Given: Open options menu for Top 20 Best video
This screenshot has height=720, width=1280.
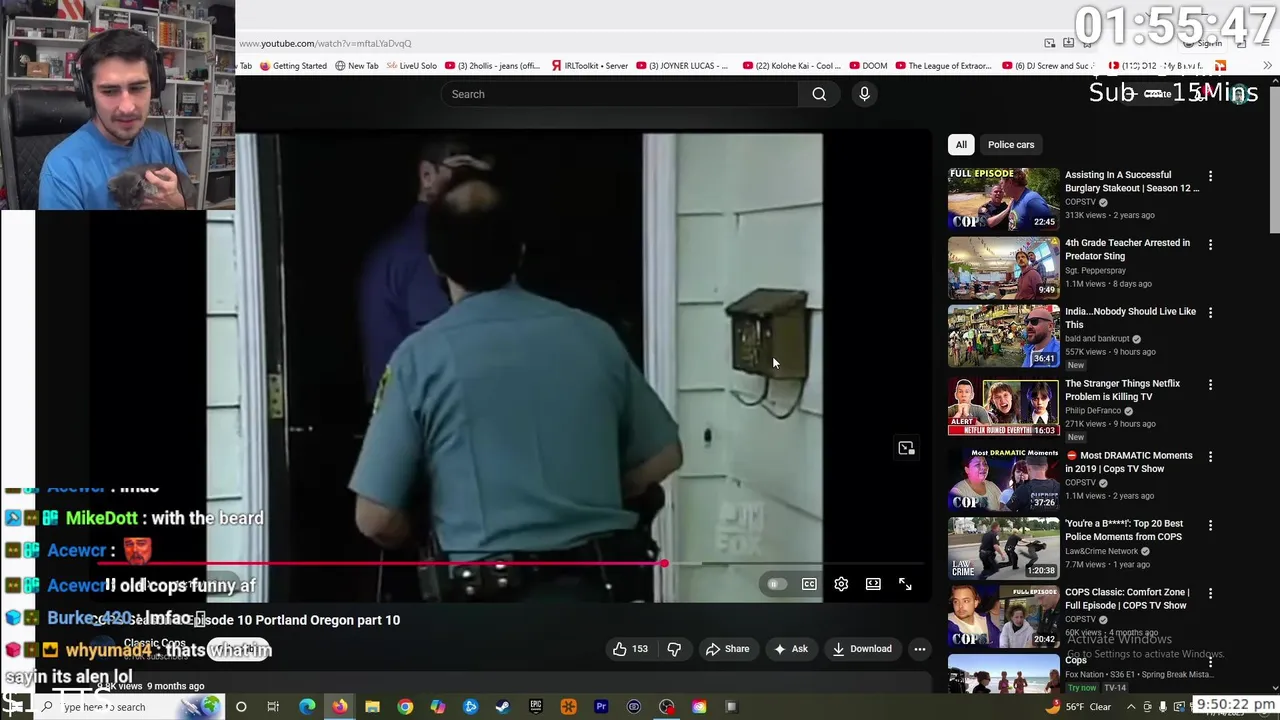Looking at the screenshot, I should [1210, 524].
